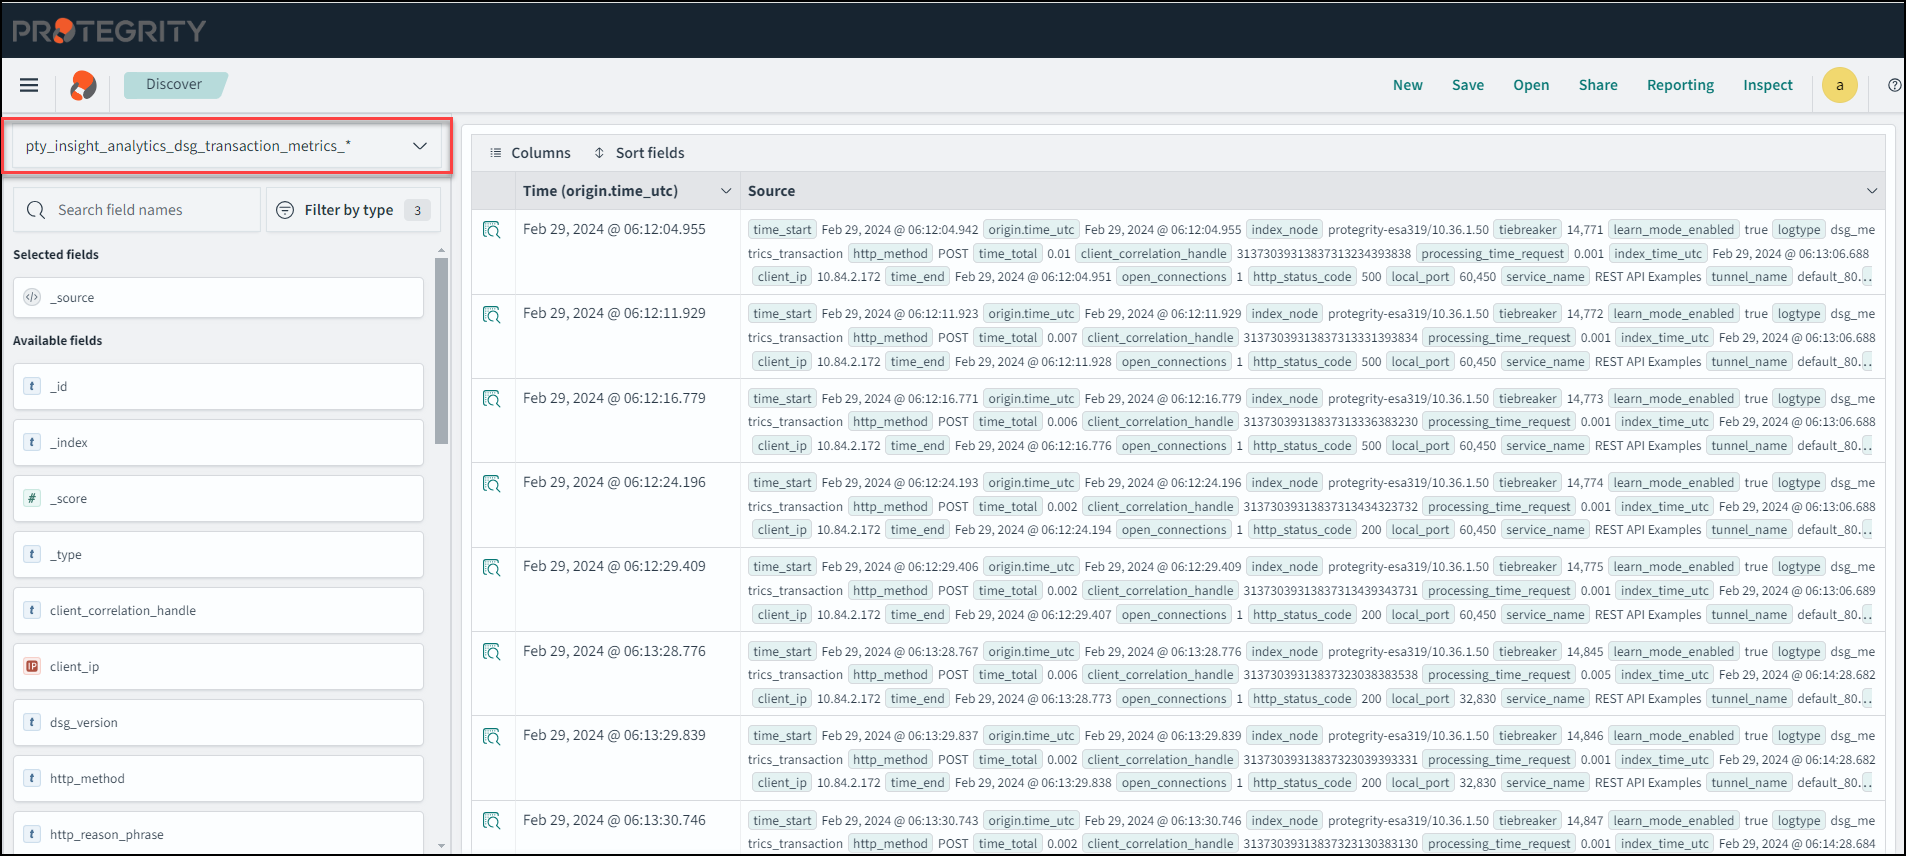Screen dimensions: 1906x856
Task: Open the help icon at top right
Action: (x=1894, y=85)
